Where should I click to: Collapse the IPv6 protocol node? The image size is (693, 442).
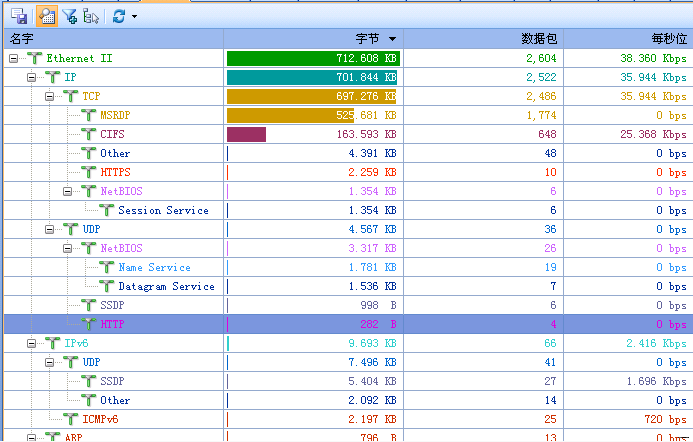coord(32,343)
